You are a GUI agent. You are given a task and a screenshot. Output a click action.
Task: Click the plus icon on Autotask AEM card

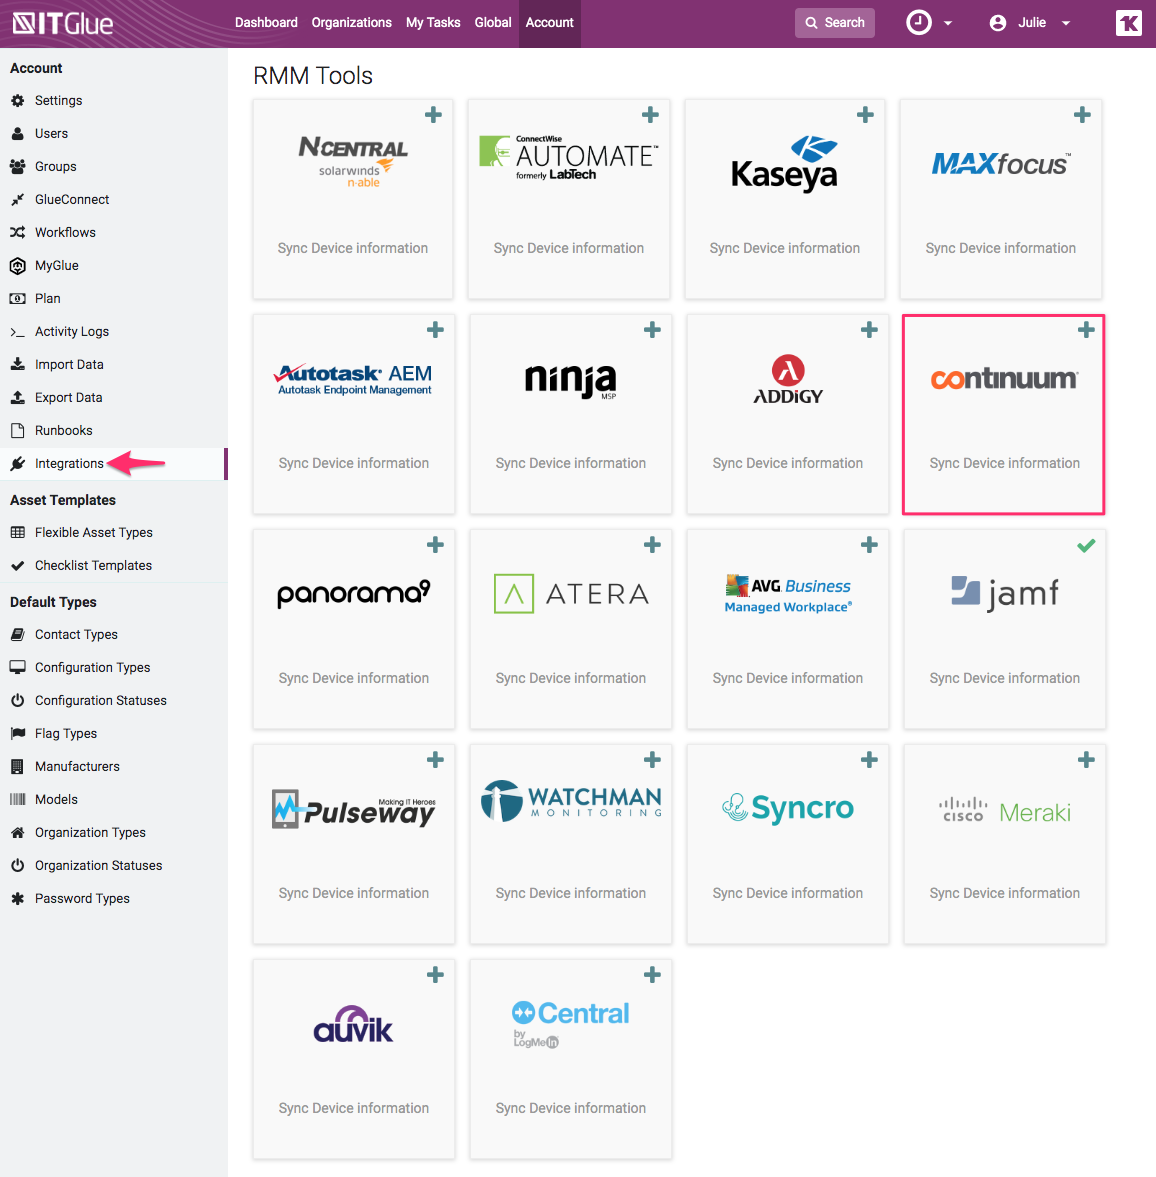click(435, 330)
